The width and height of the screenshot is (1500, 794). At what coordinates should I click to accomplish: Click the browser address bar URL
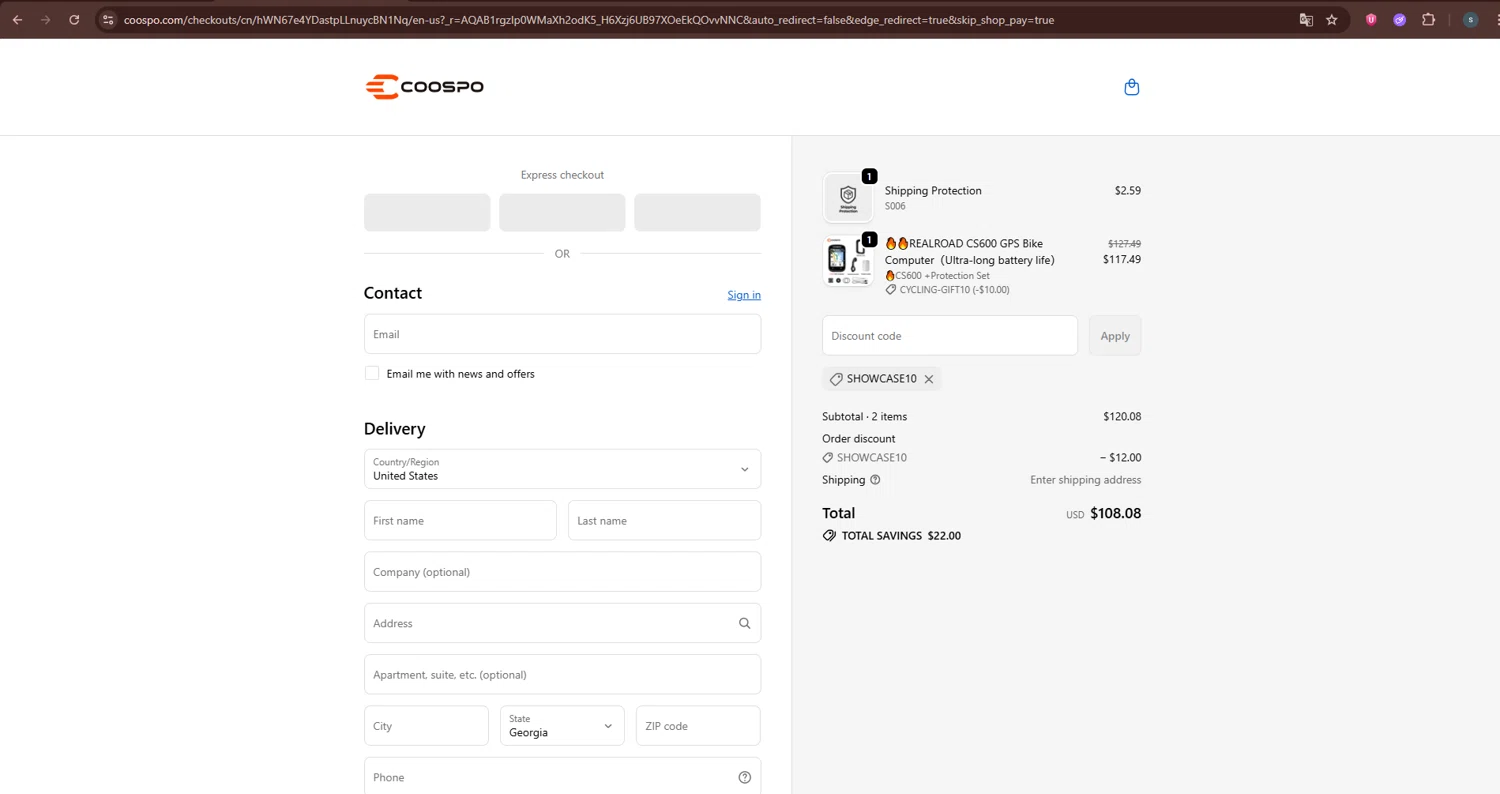pos(589,19)
